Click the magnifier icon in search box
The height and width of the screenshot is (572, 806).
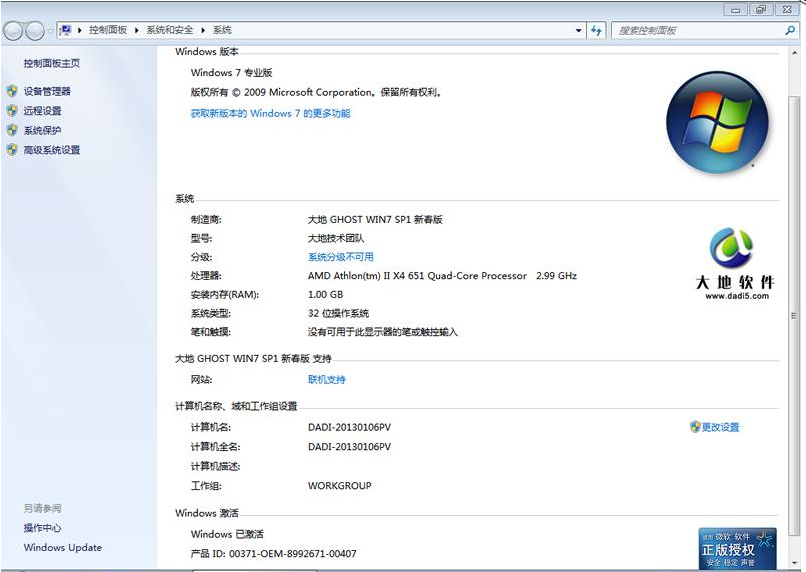tap(790, 31)
